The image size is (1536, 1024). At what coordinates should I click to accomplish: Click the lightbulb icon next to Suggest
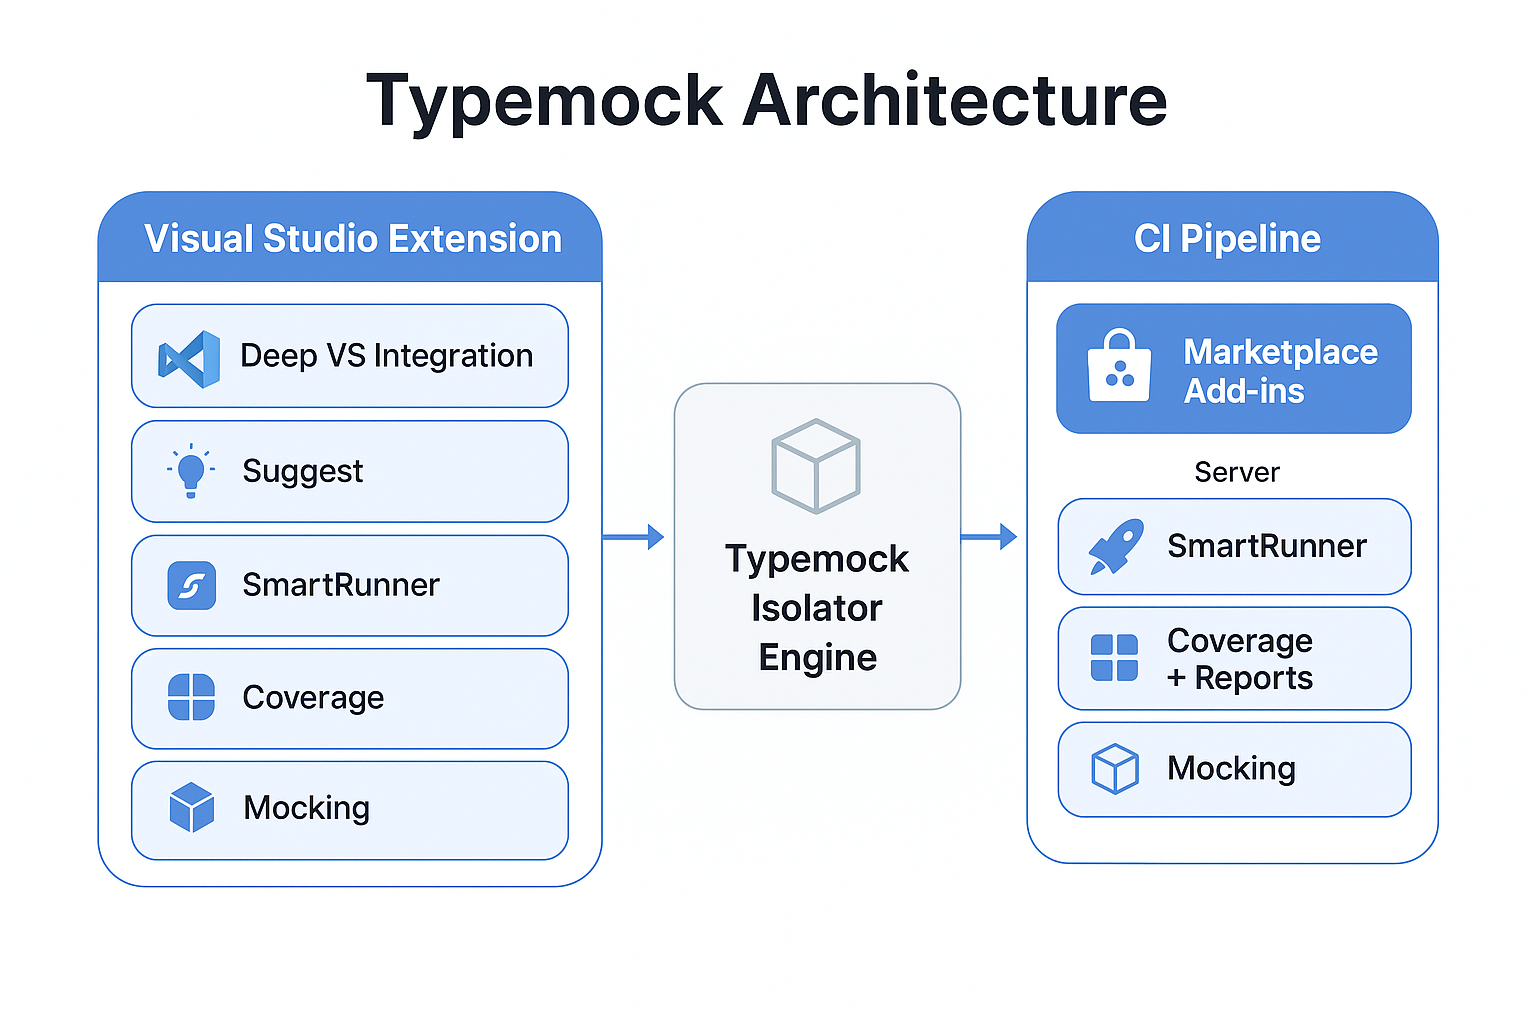pos(190,471)
